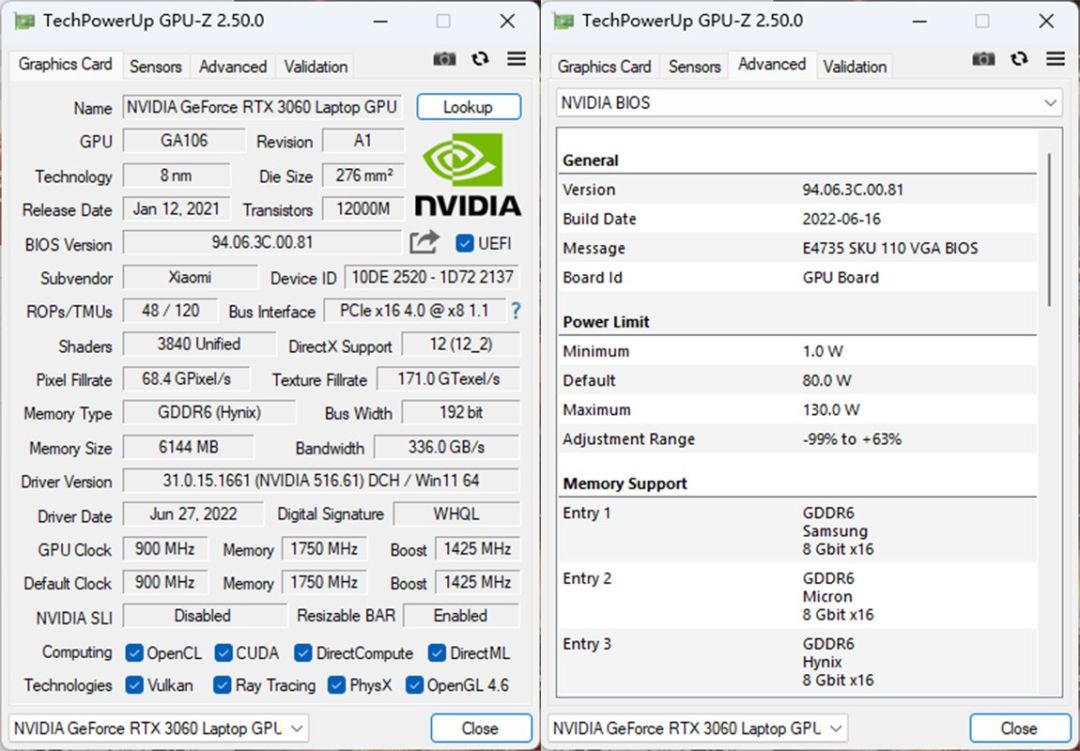The height and width of the screenshot is (751, 1080).
Task: Take screenshot with camera icon in right window
Action: point(984,59)
